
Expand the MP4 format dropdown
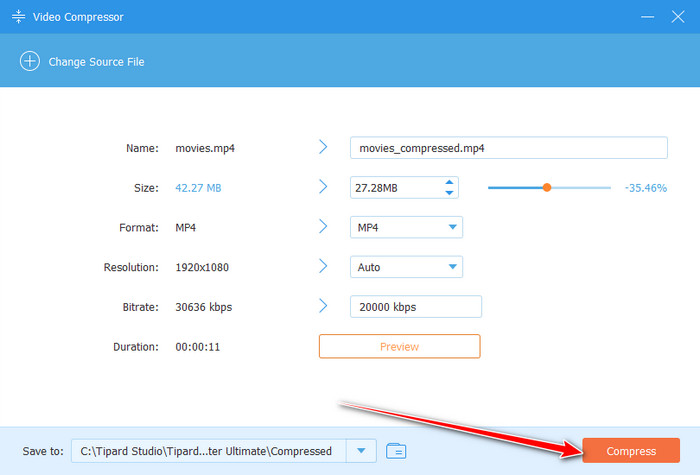point(452,228)
